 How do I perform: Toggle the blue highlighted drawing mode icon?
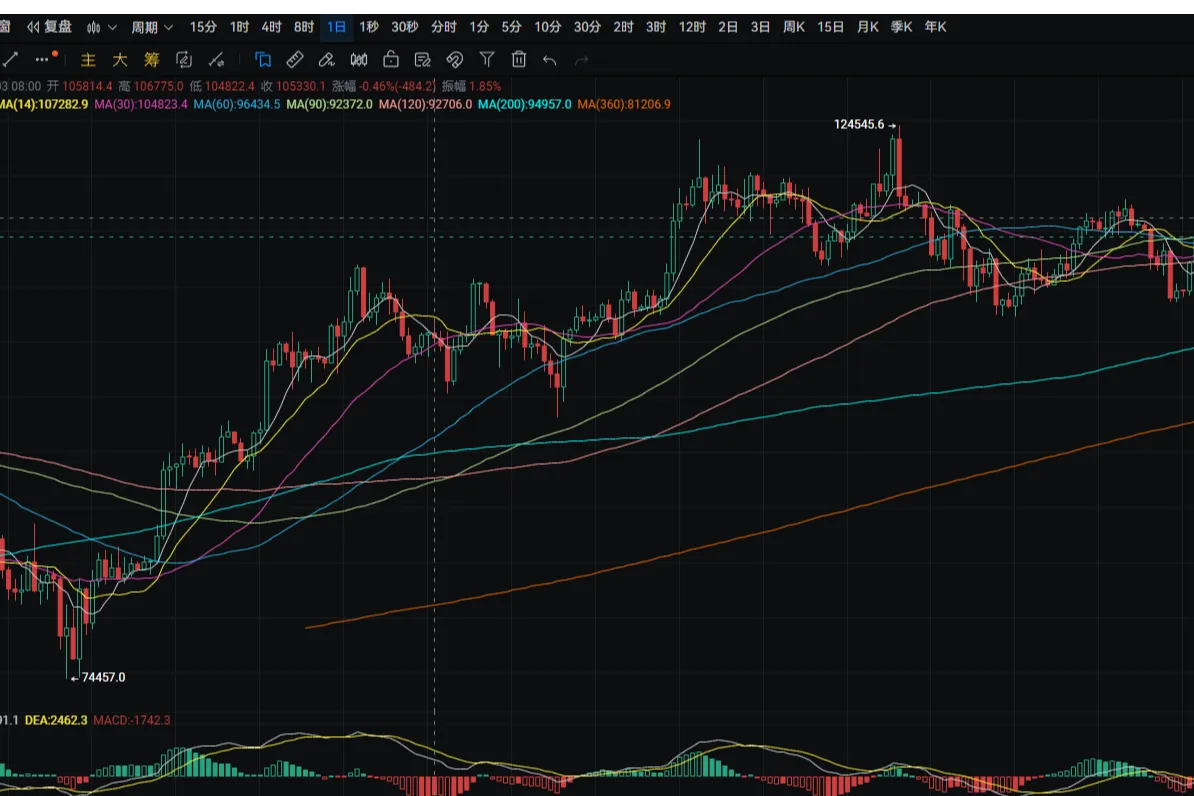263,60
